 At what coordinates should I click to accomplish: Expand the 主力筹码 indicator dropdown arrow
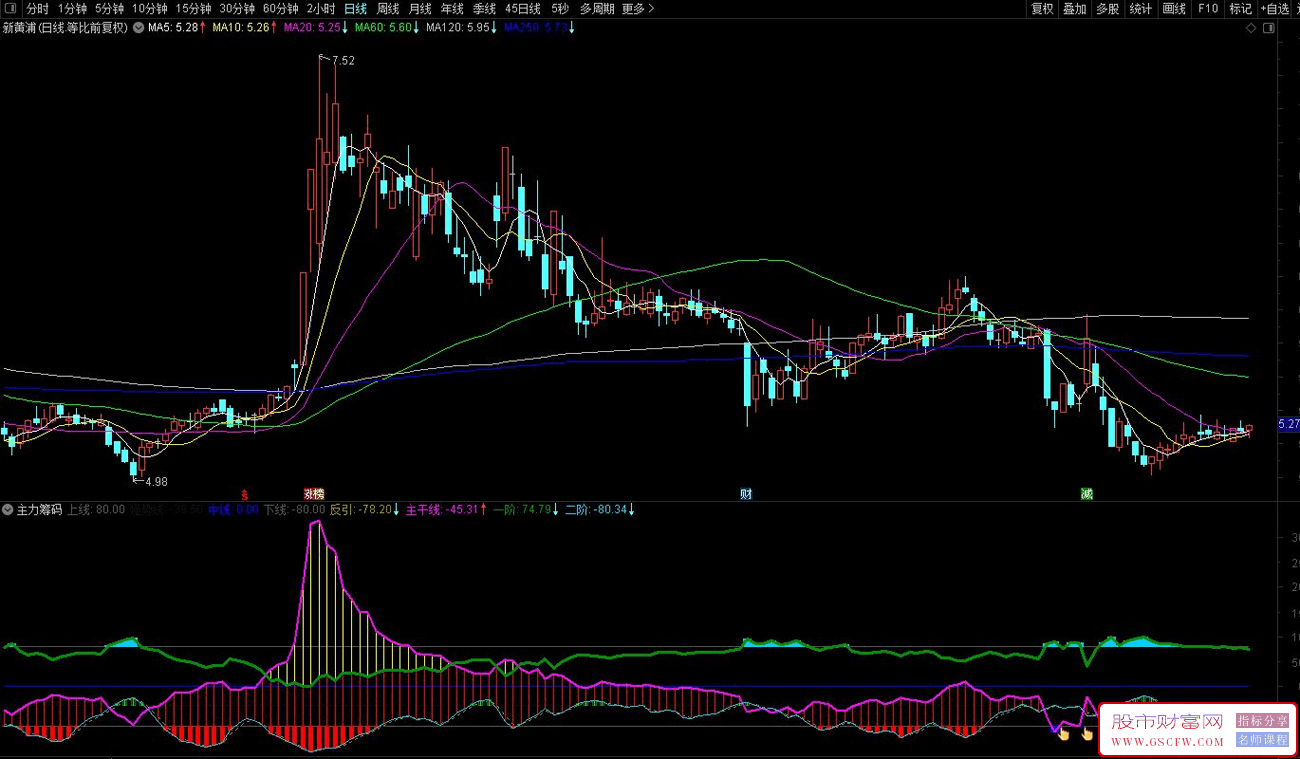[8, 510]
